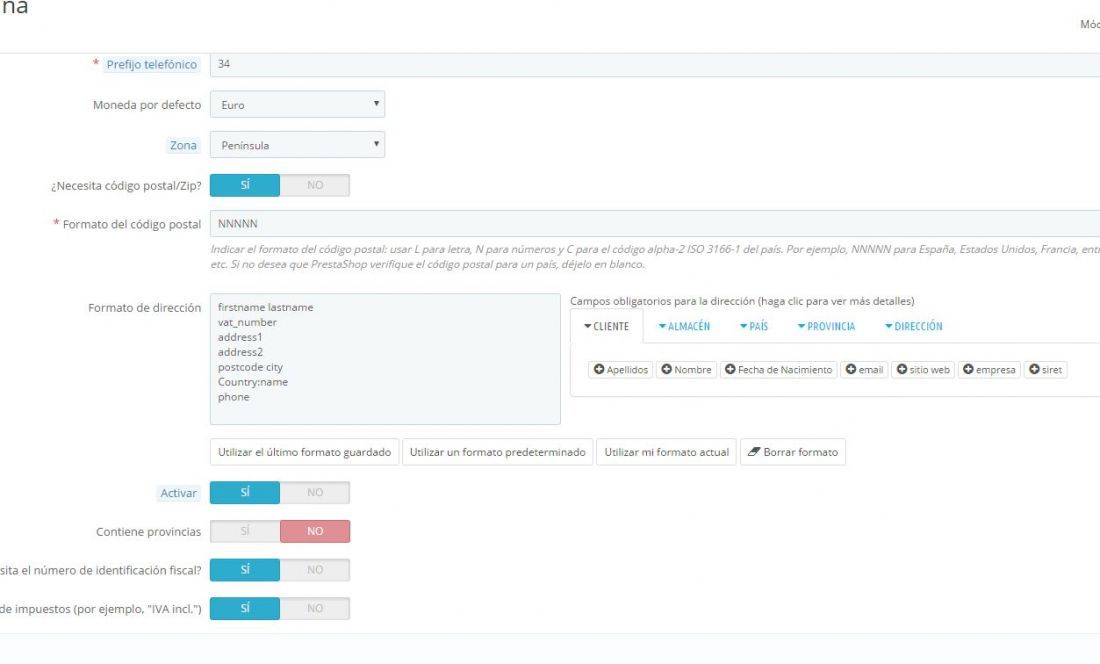
Task: Add the Fecha de Nacimiento field
Action: (779, 370)
